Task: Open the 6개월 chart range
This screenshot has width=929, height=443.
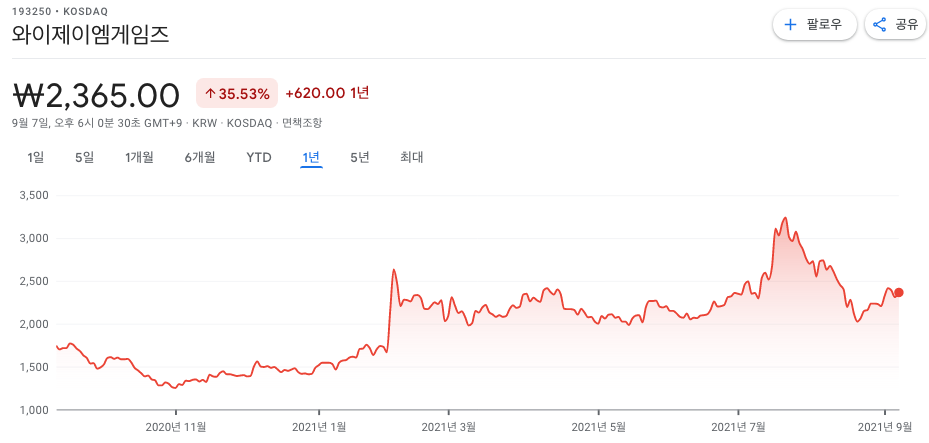Action: click(200, 158)
